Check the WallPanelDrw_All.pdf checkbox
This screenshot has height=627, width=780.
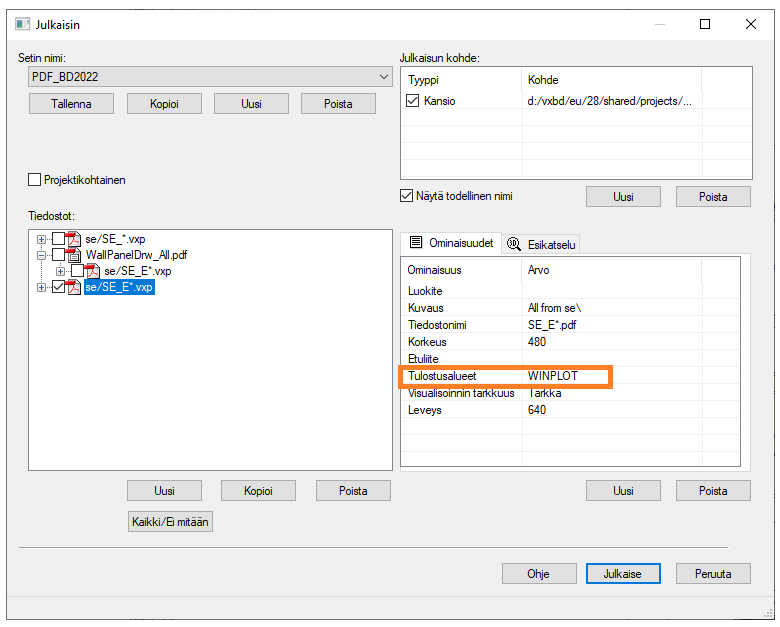[x=58, y=255]
